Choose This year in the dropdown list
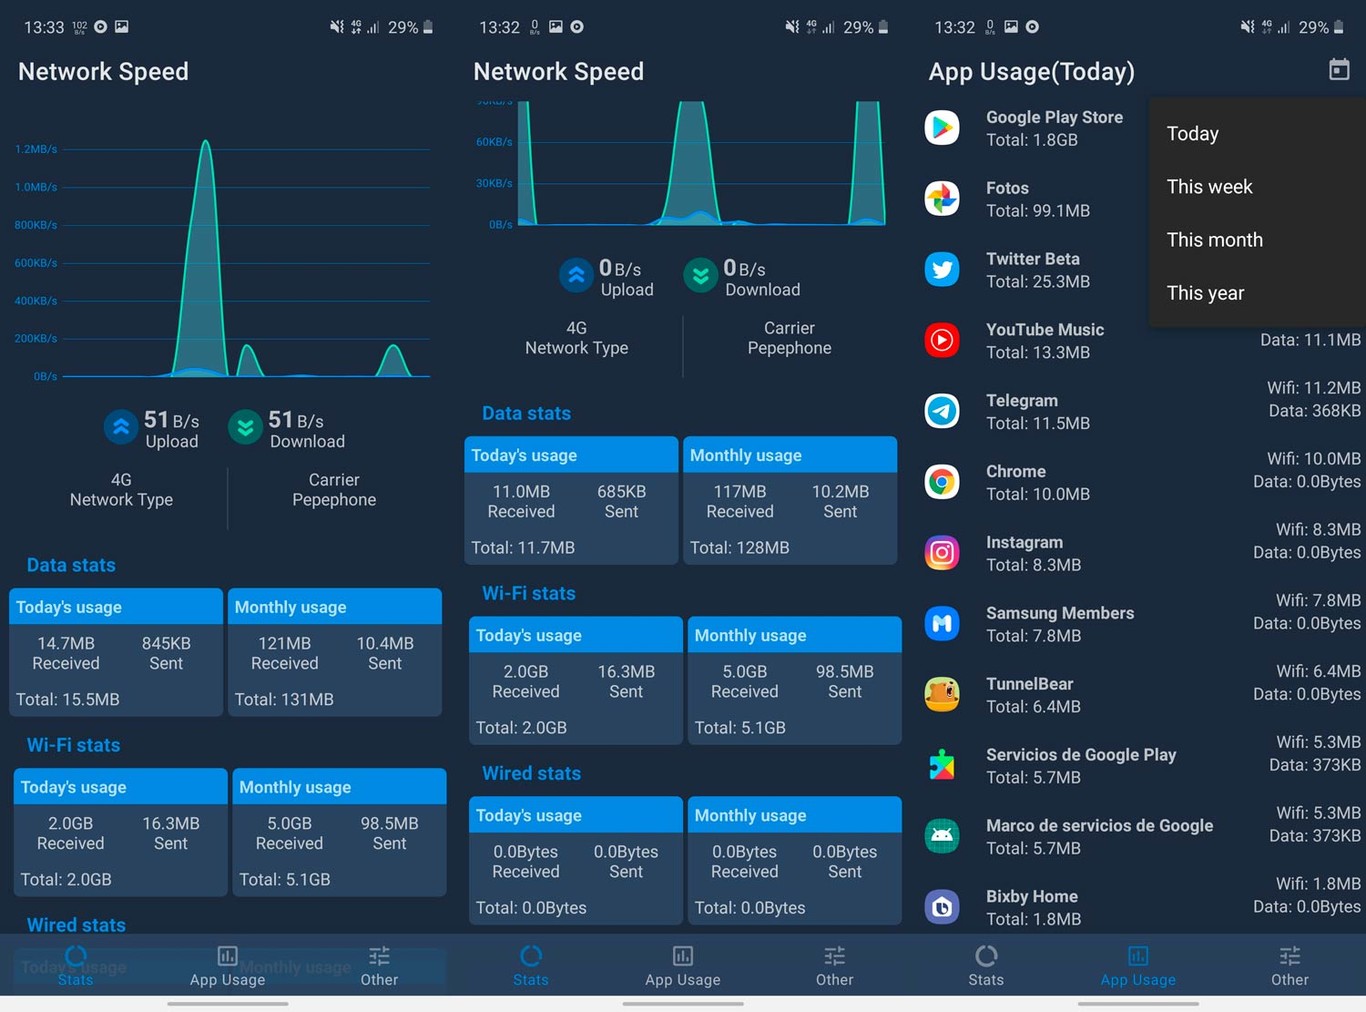The width and height of the screenshot is (1366, 1012). click(x=1205, y=293)
